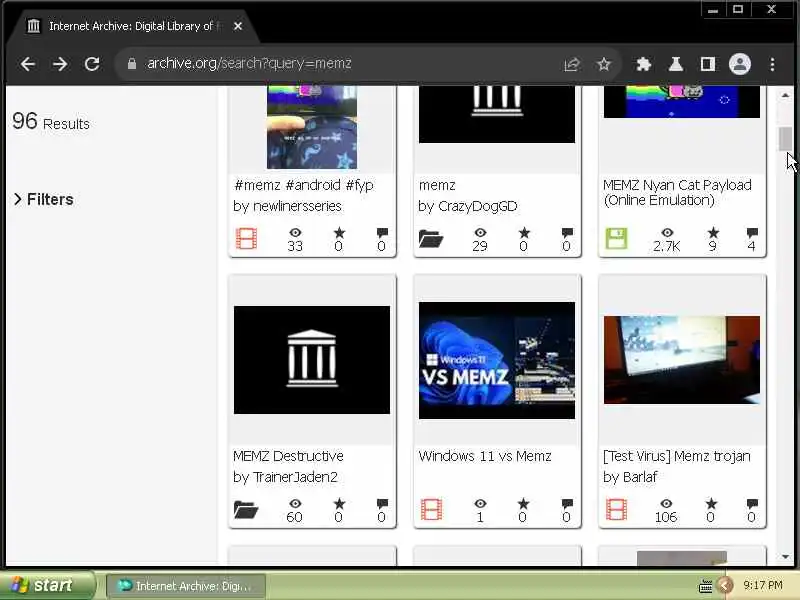Open the Chrome three-dot menu
Screen dimensions: 800x600
[772, 64]
